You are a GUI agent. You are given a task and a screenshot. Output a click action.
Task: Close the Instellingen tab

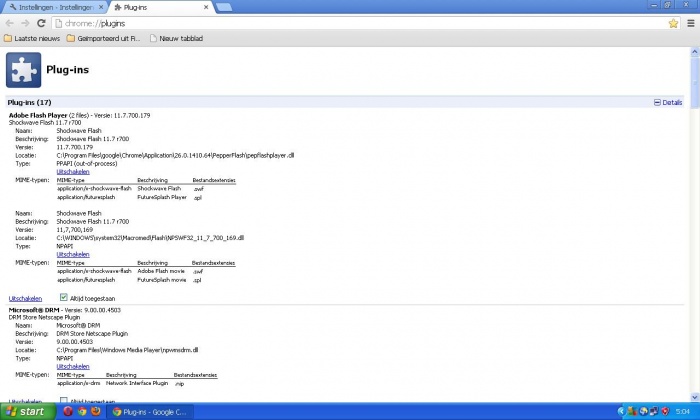pyautogui.click(x=101, y=7)
